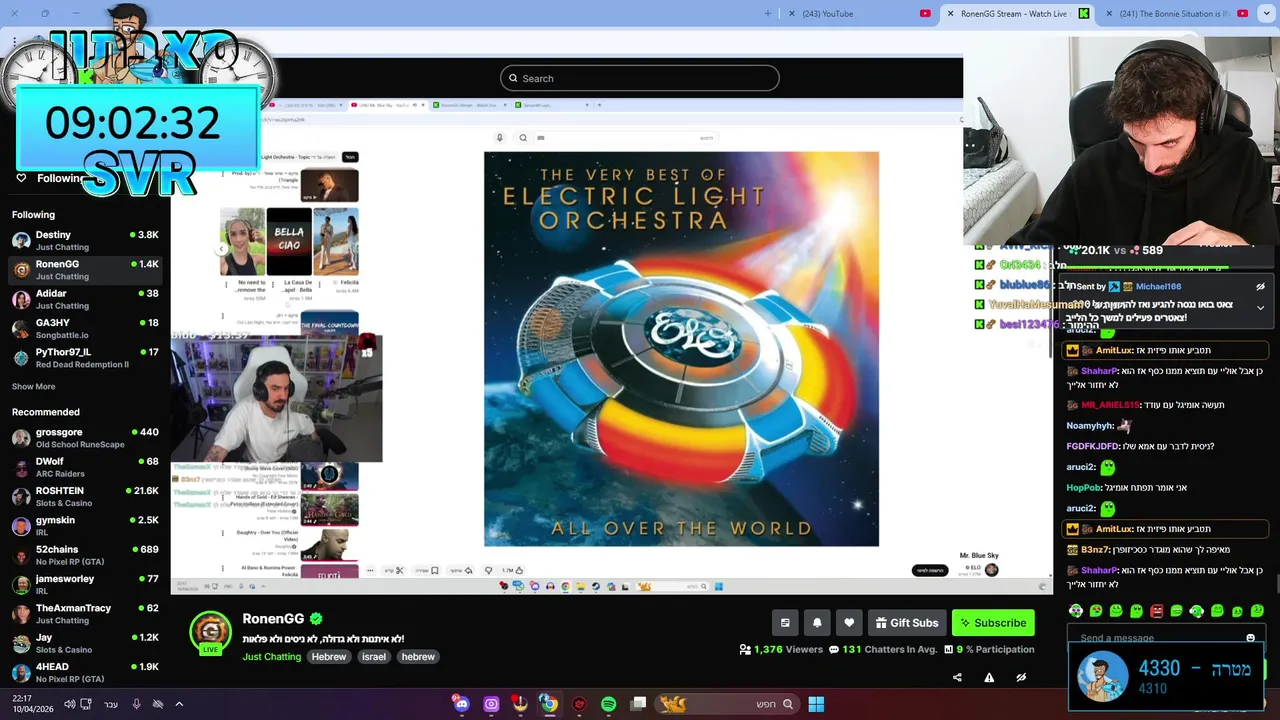Click the israel tag chip

coord(374,657)
